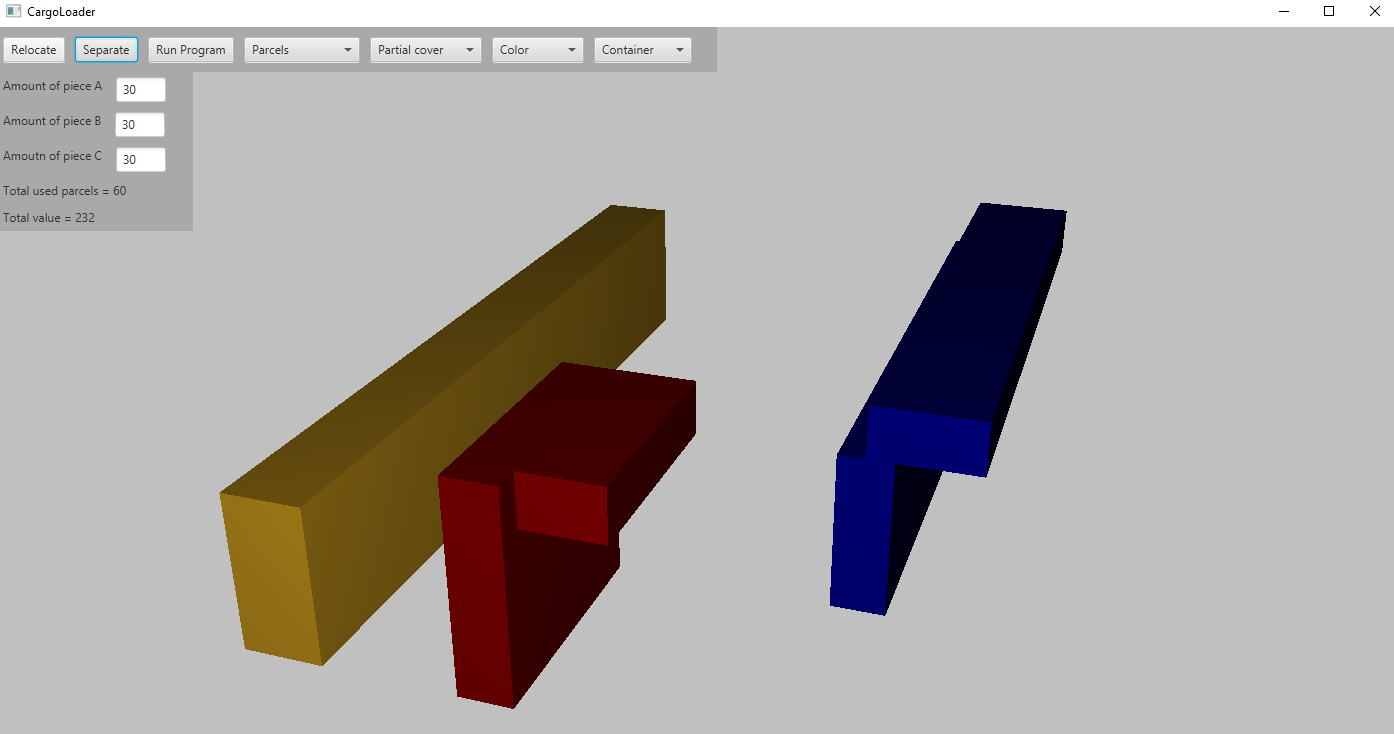1394x734 pixels.
Task: Click the Amoutn of piece C field
Action: click(x=140, y=159)
